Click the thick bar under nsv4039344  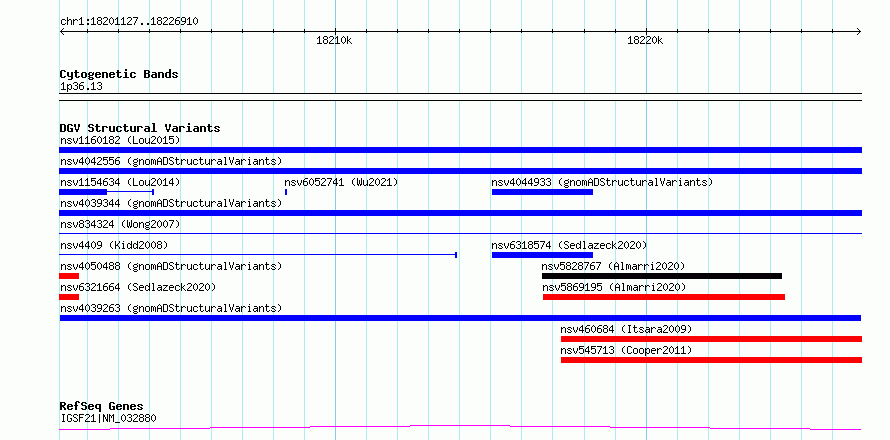[460, 213]
